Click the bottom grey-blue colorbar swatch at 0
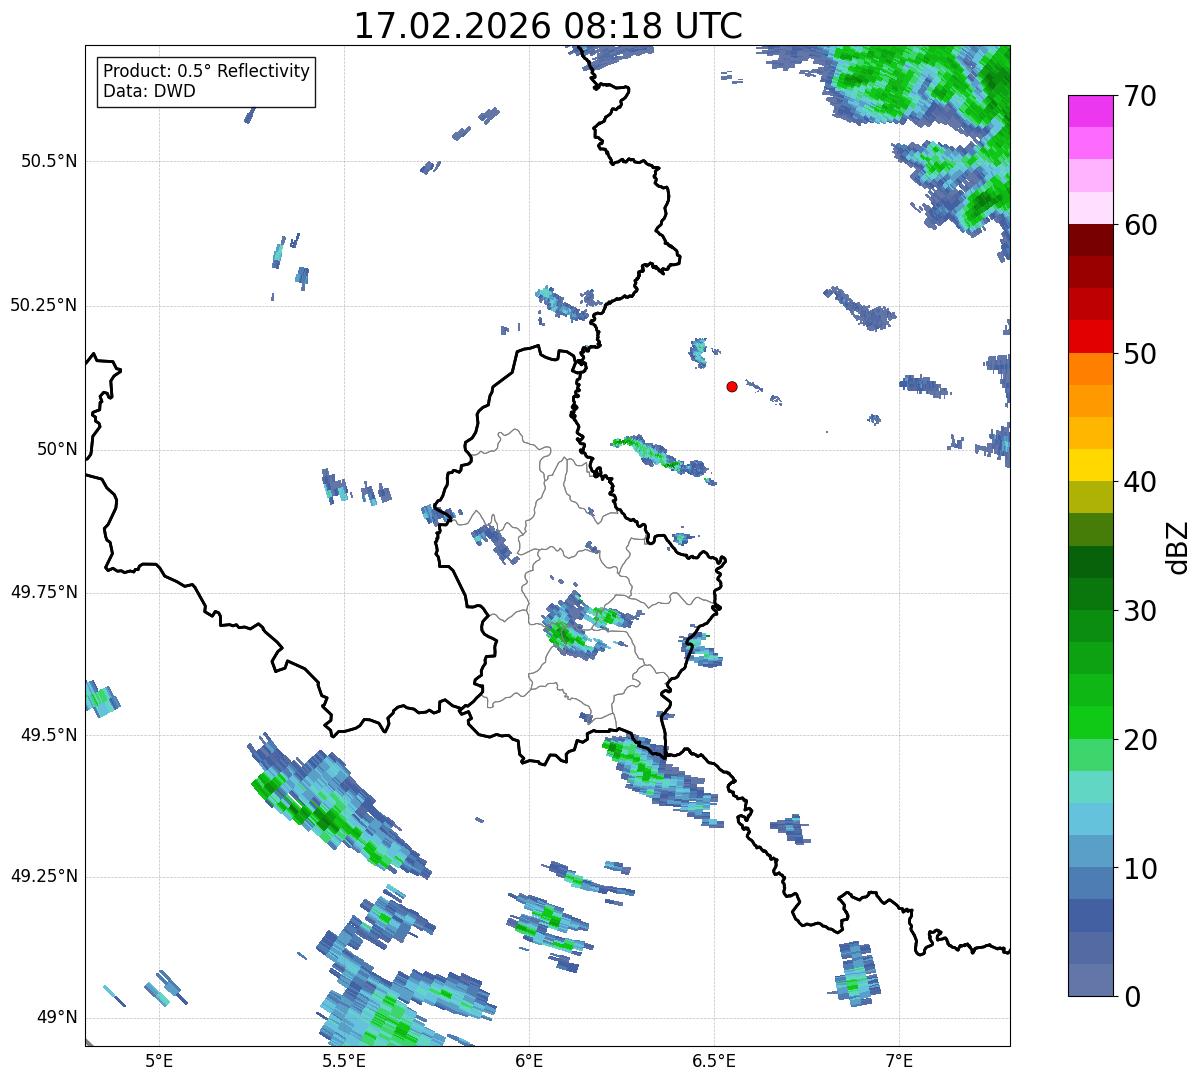This screenshot has width=1202, height=1081. click(1090, 980)
